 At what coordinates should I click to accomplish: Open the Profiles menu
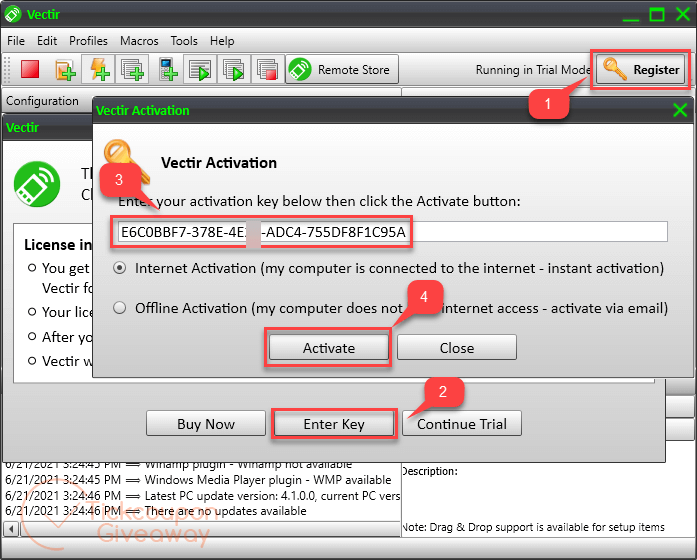click(88, 41)
